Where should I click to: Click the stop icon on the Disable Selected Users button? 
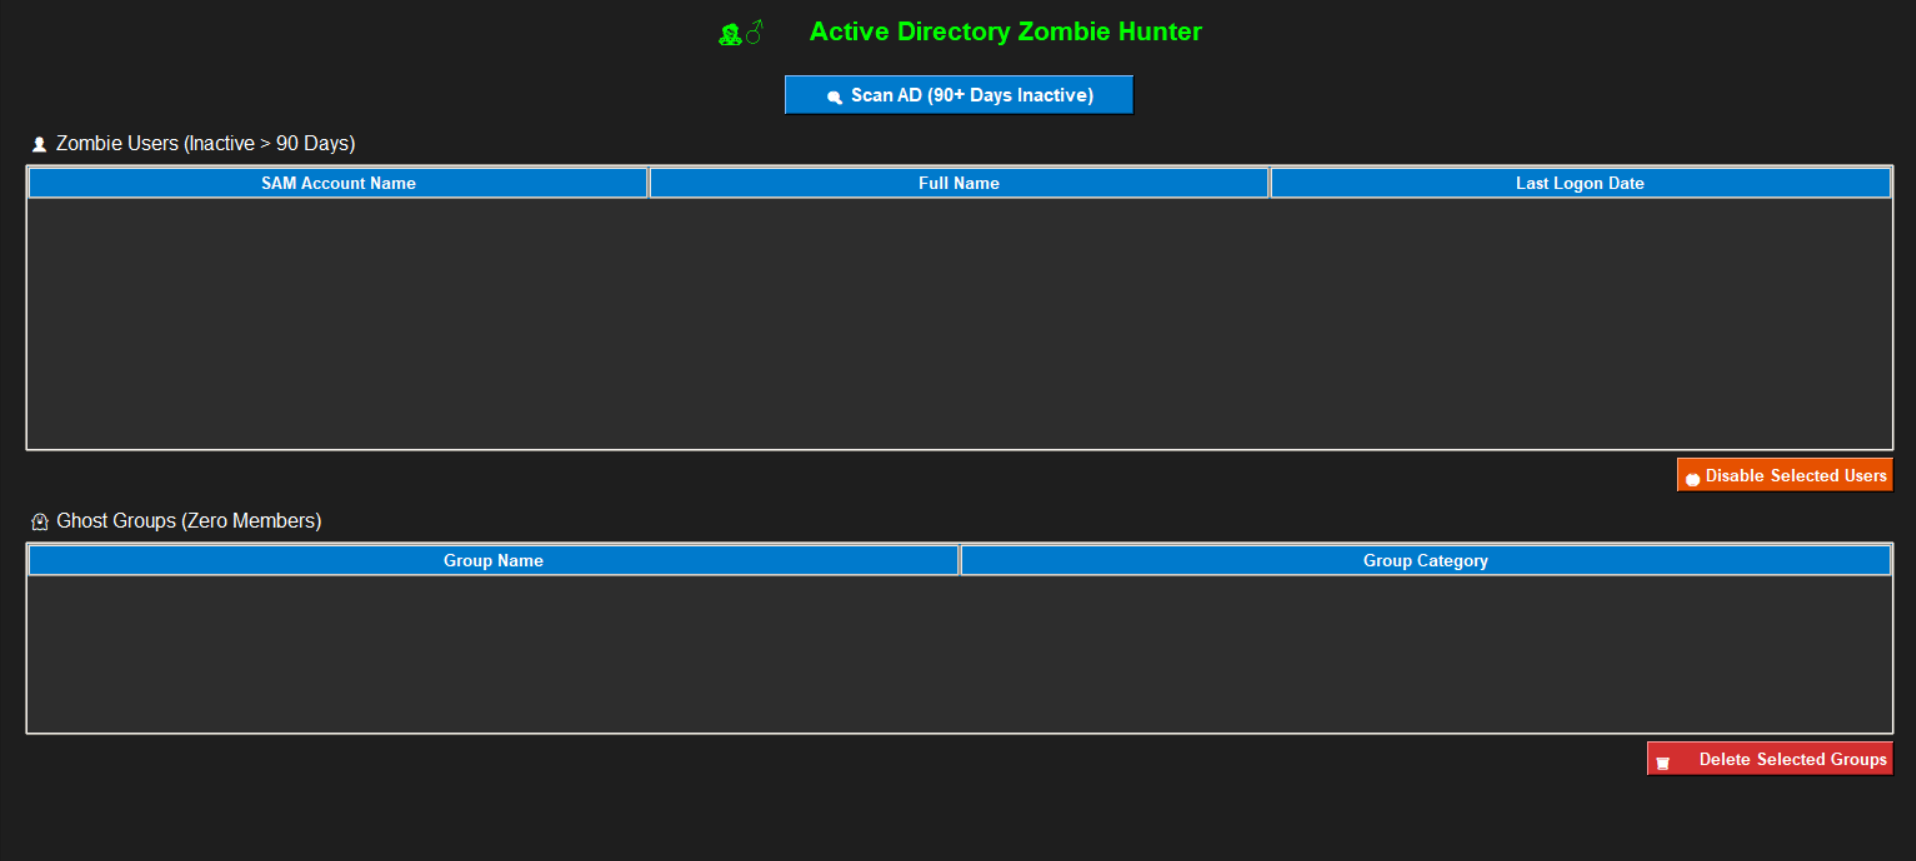tap(1692, 479)
